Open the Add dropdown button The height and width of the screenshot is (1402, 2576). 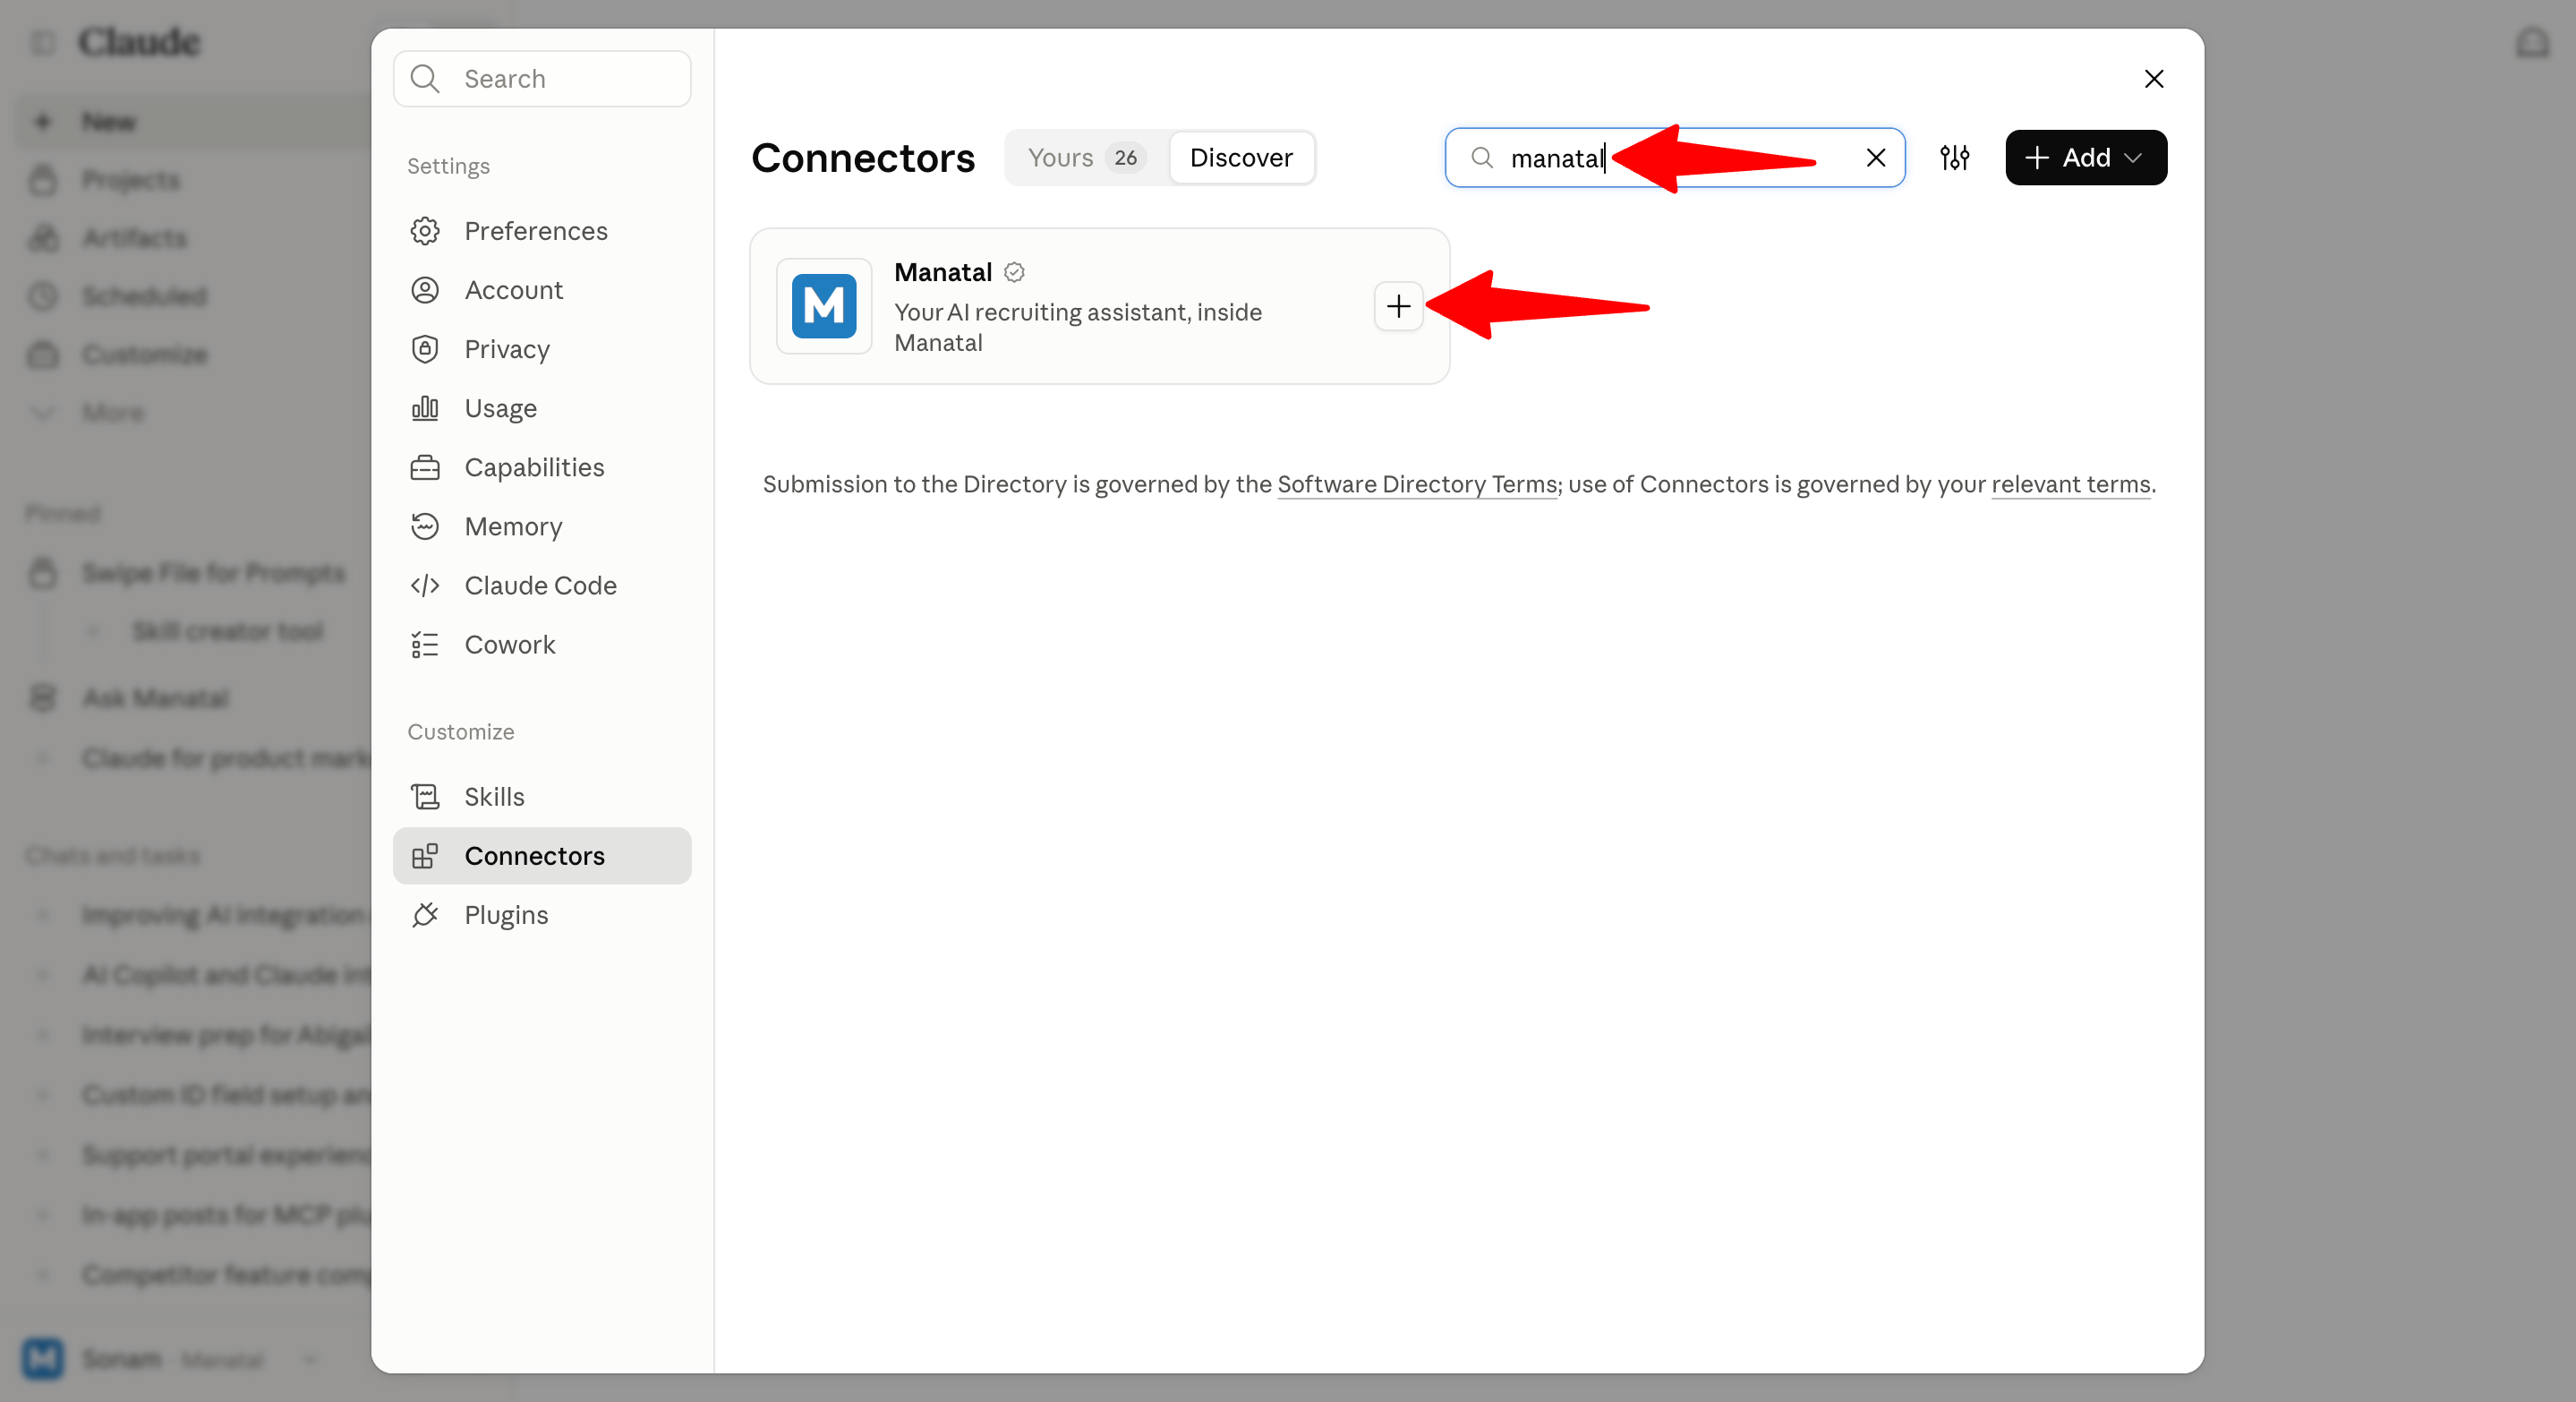point(2085,157)
